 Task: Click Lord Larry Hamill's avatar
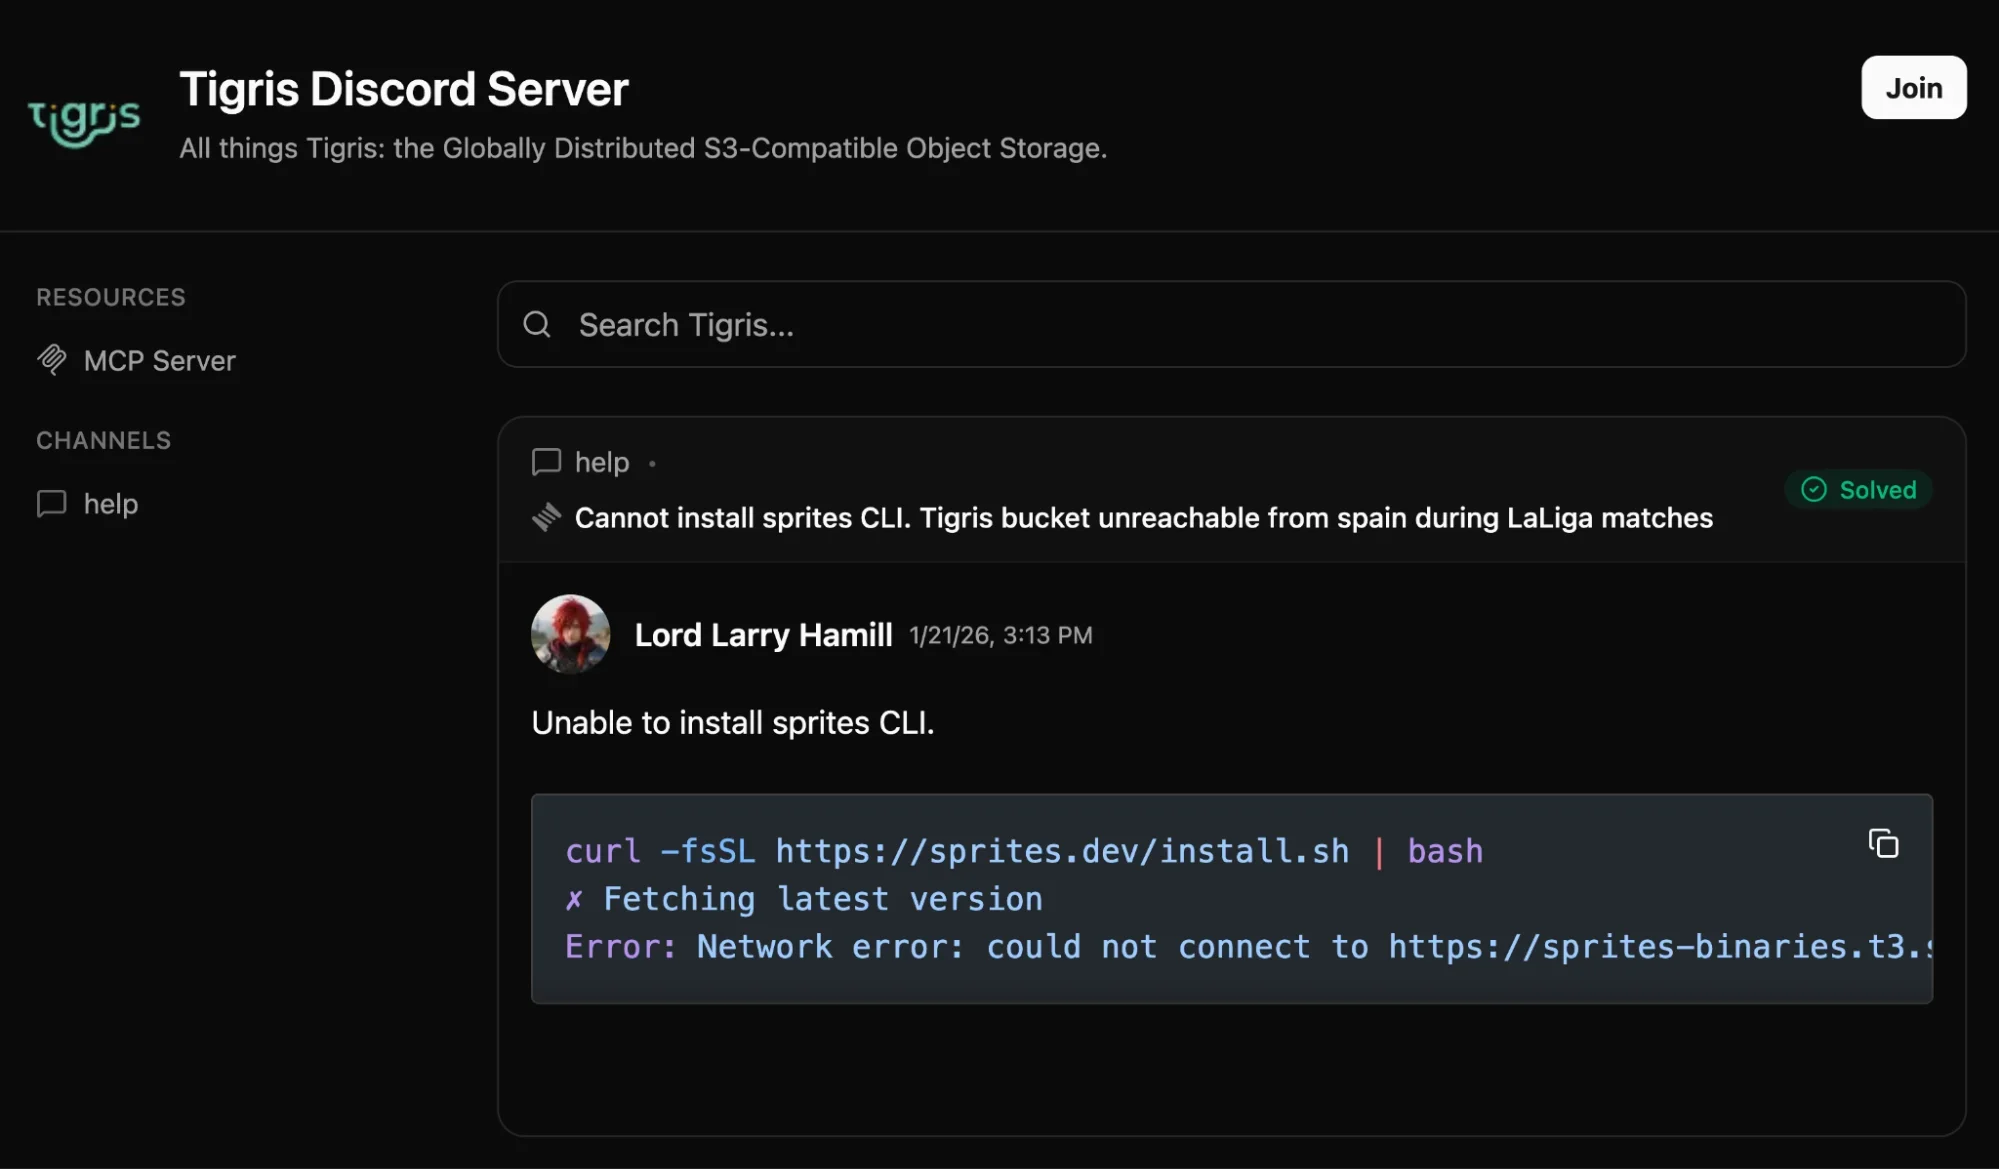tap(569, 634)
